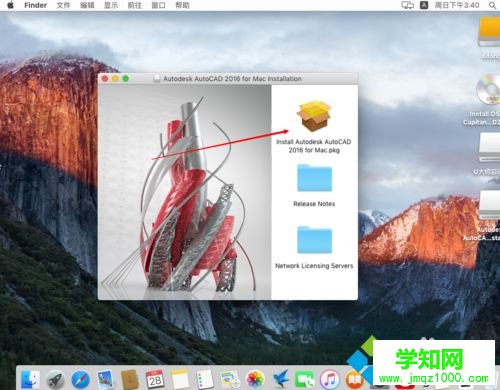Open Finder from the Dock
The height and width of the screenshot is (390, 500).
pos(30,379)
